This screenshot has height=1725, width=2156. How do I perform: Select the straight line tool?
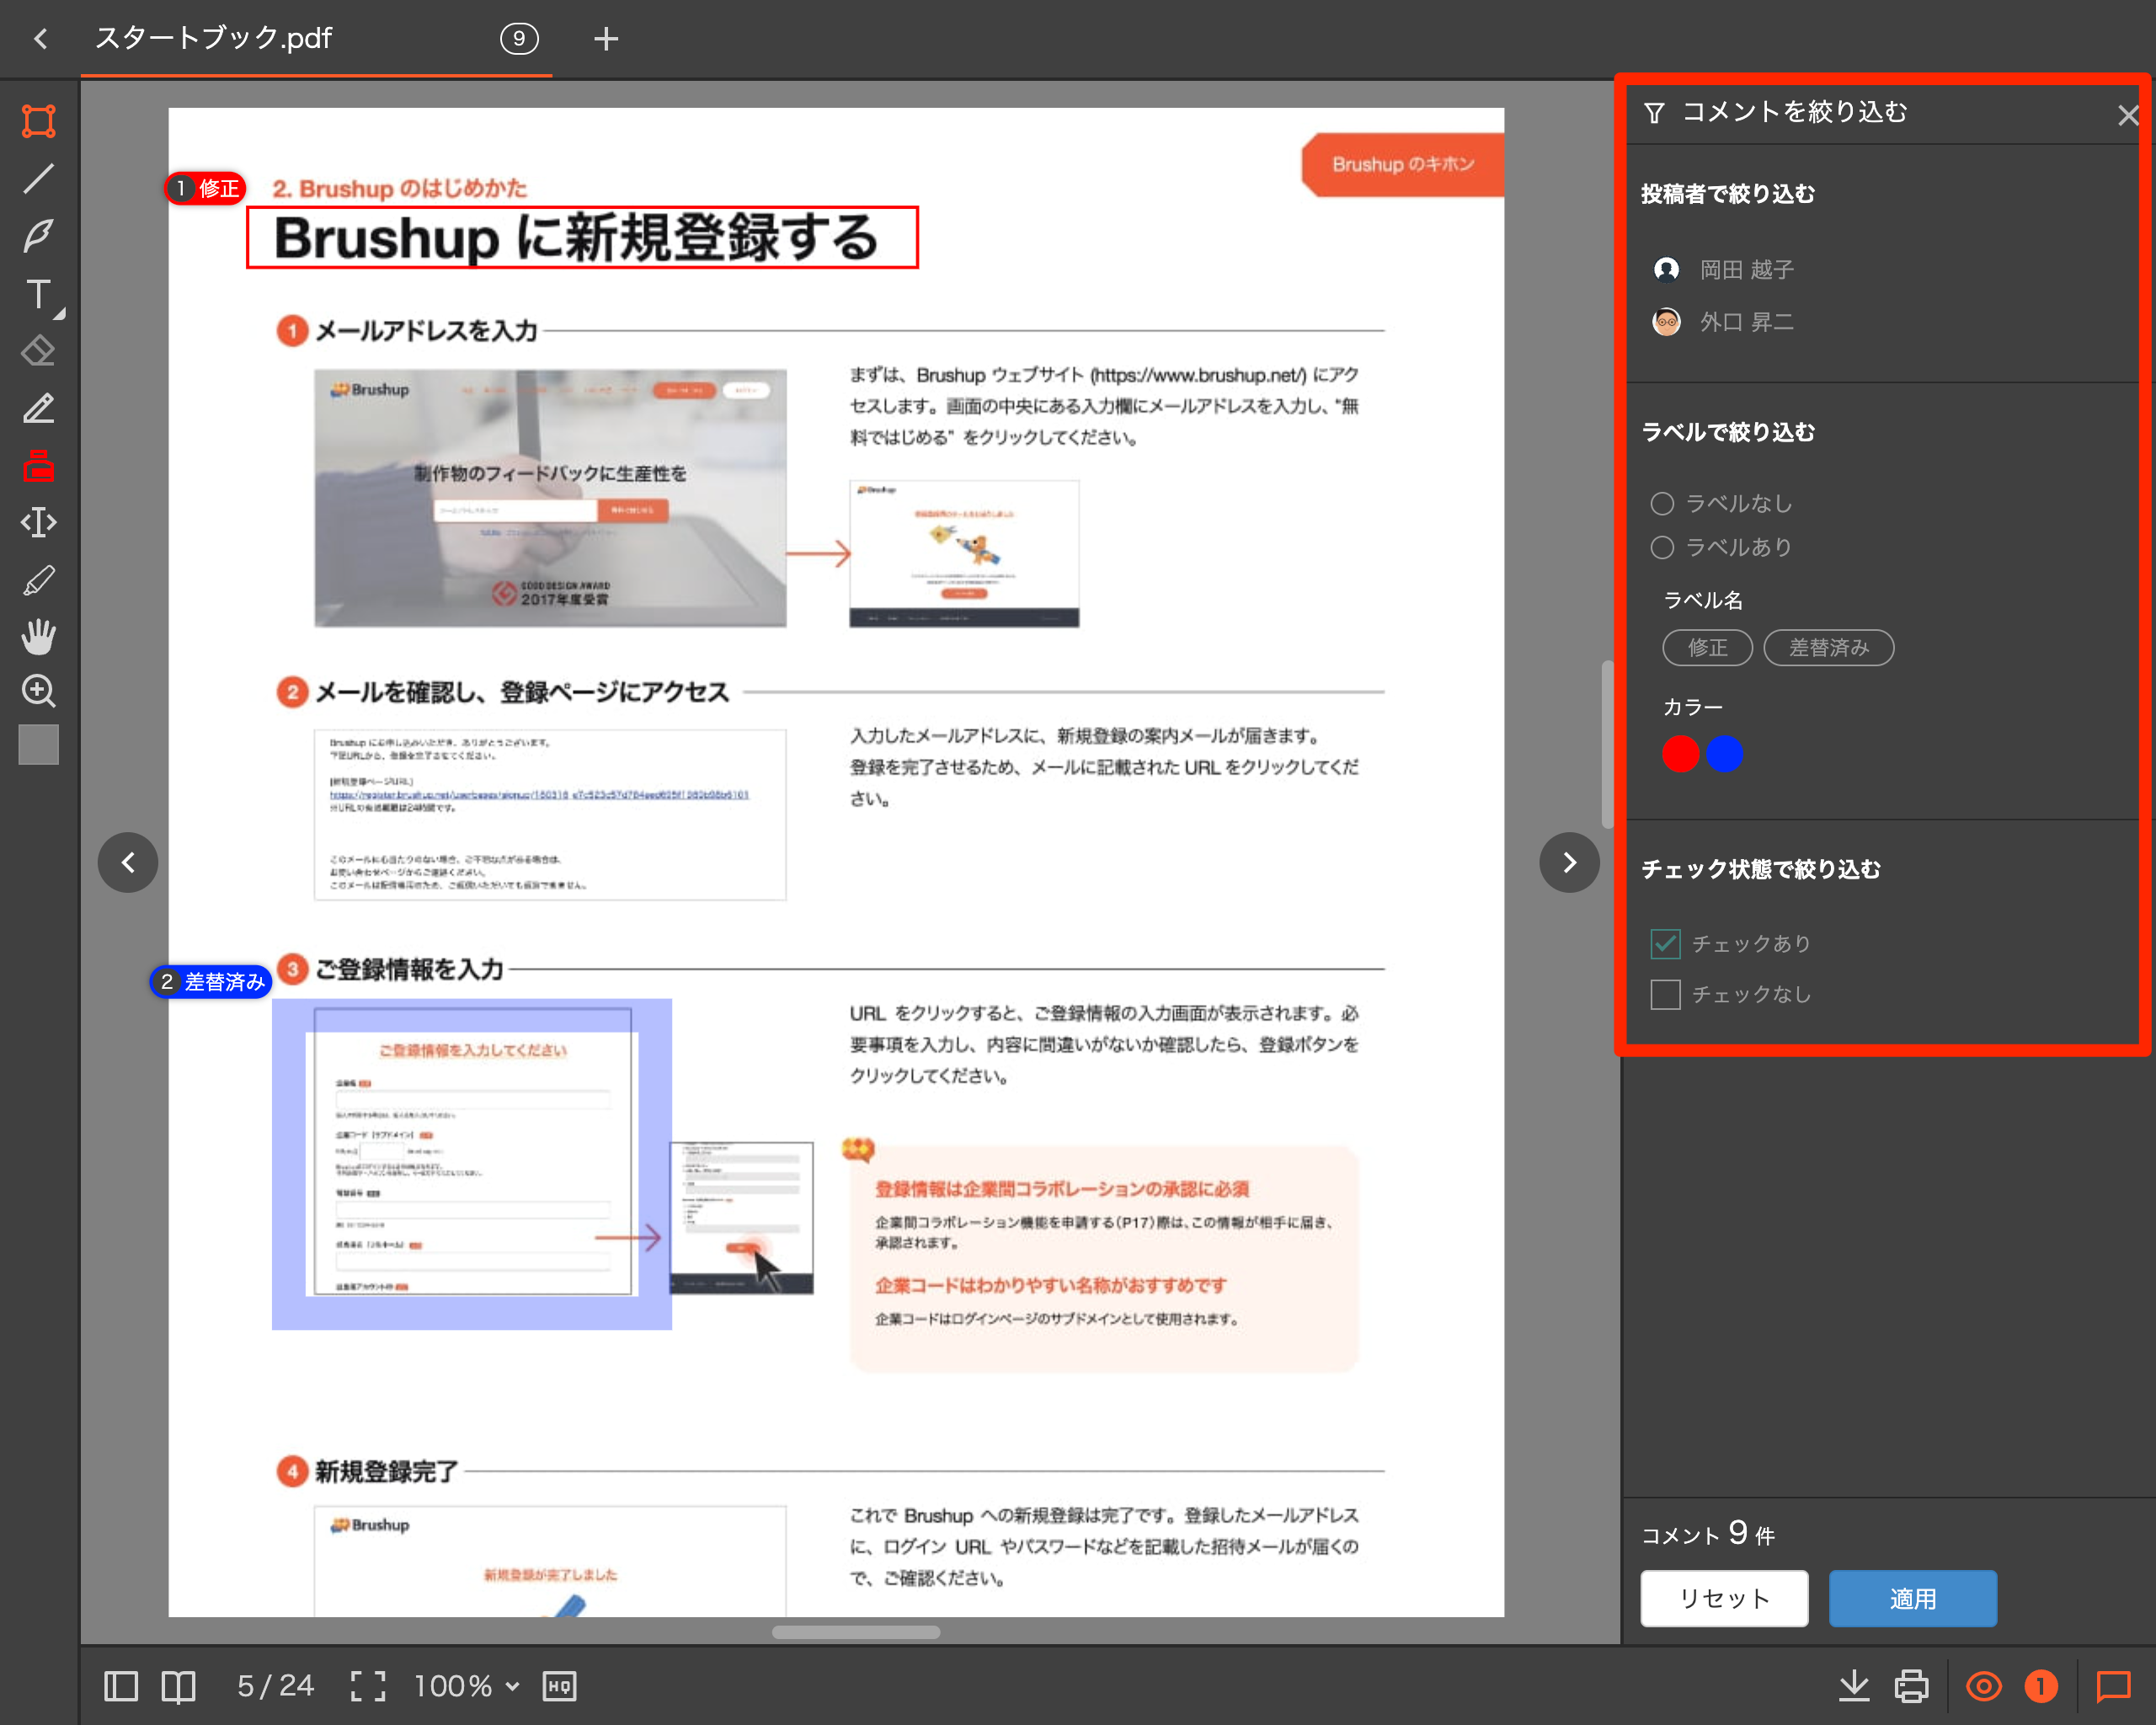click(x=39, y=179)
